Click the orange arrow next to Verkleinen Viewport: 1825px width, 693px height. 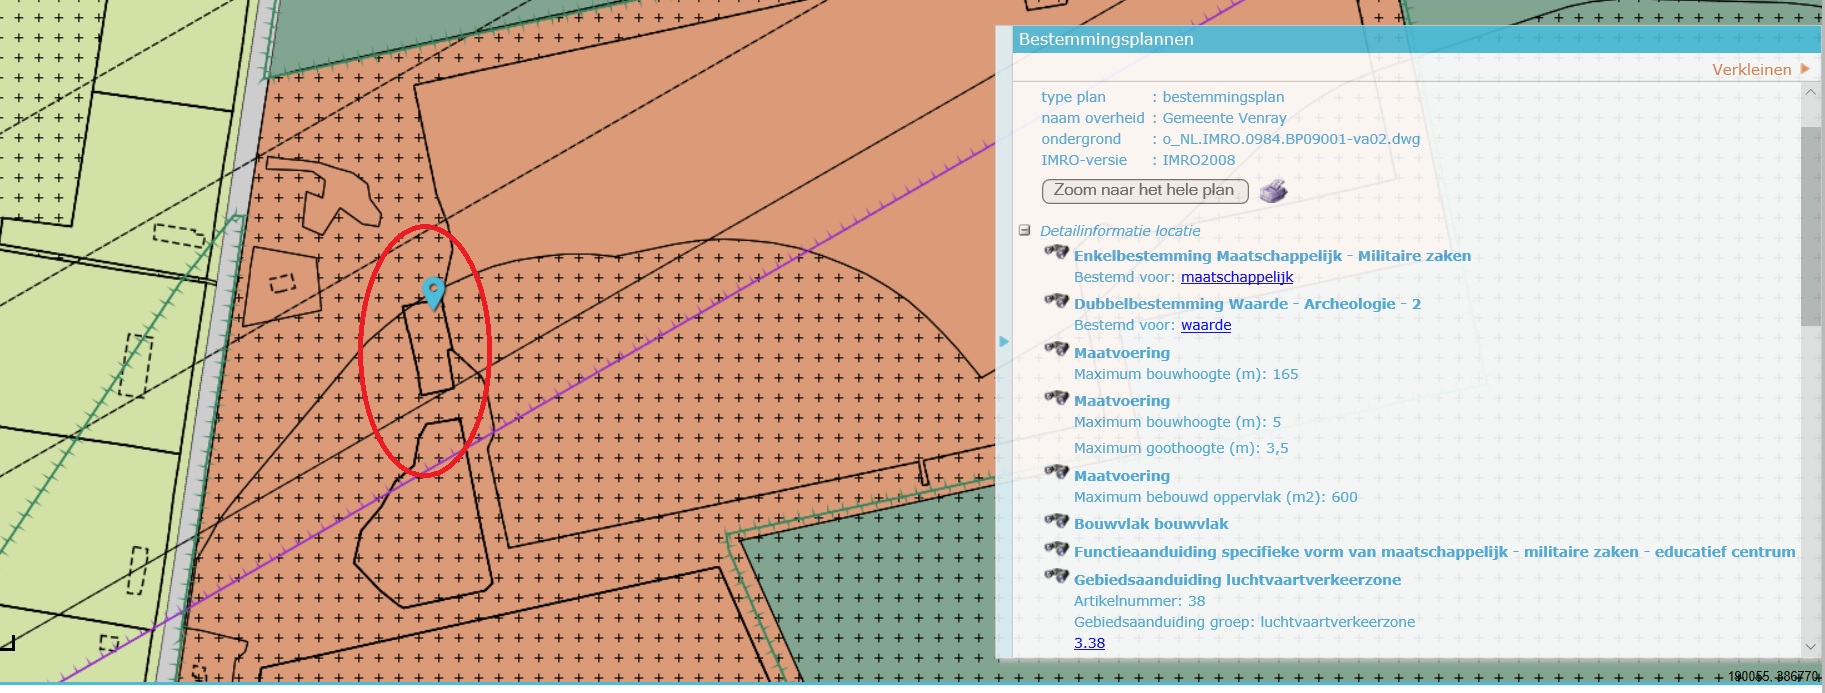point(1805,69)
